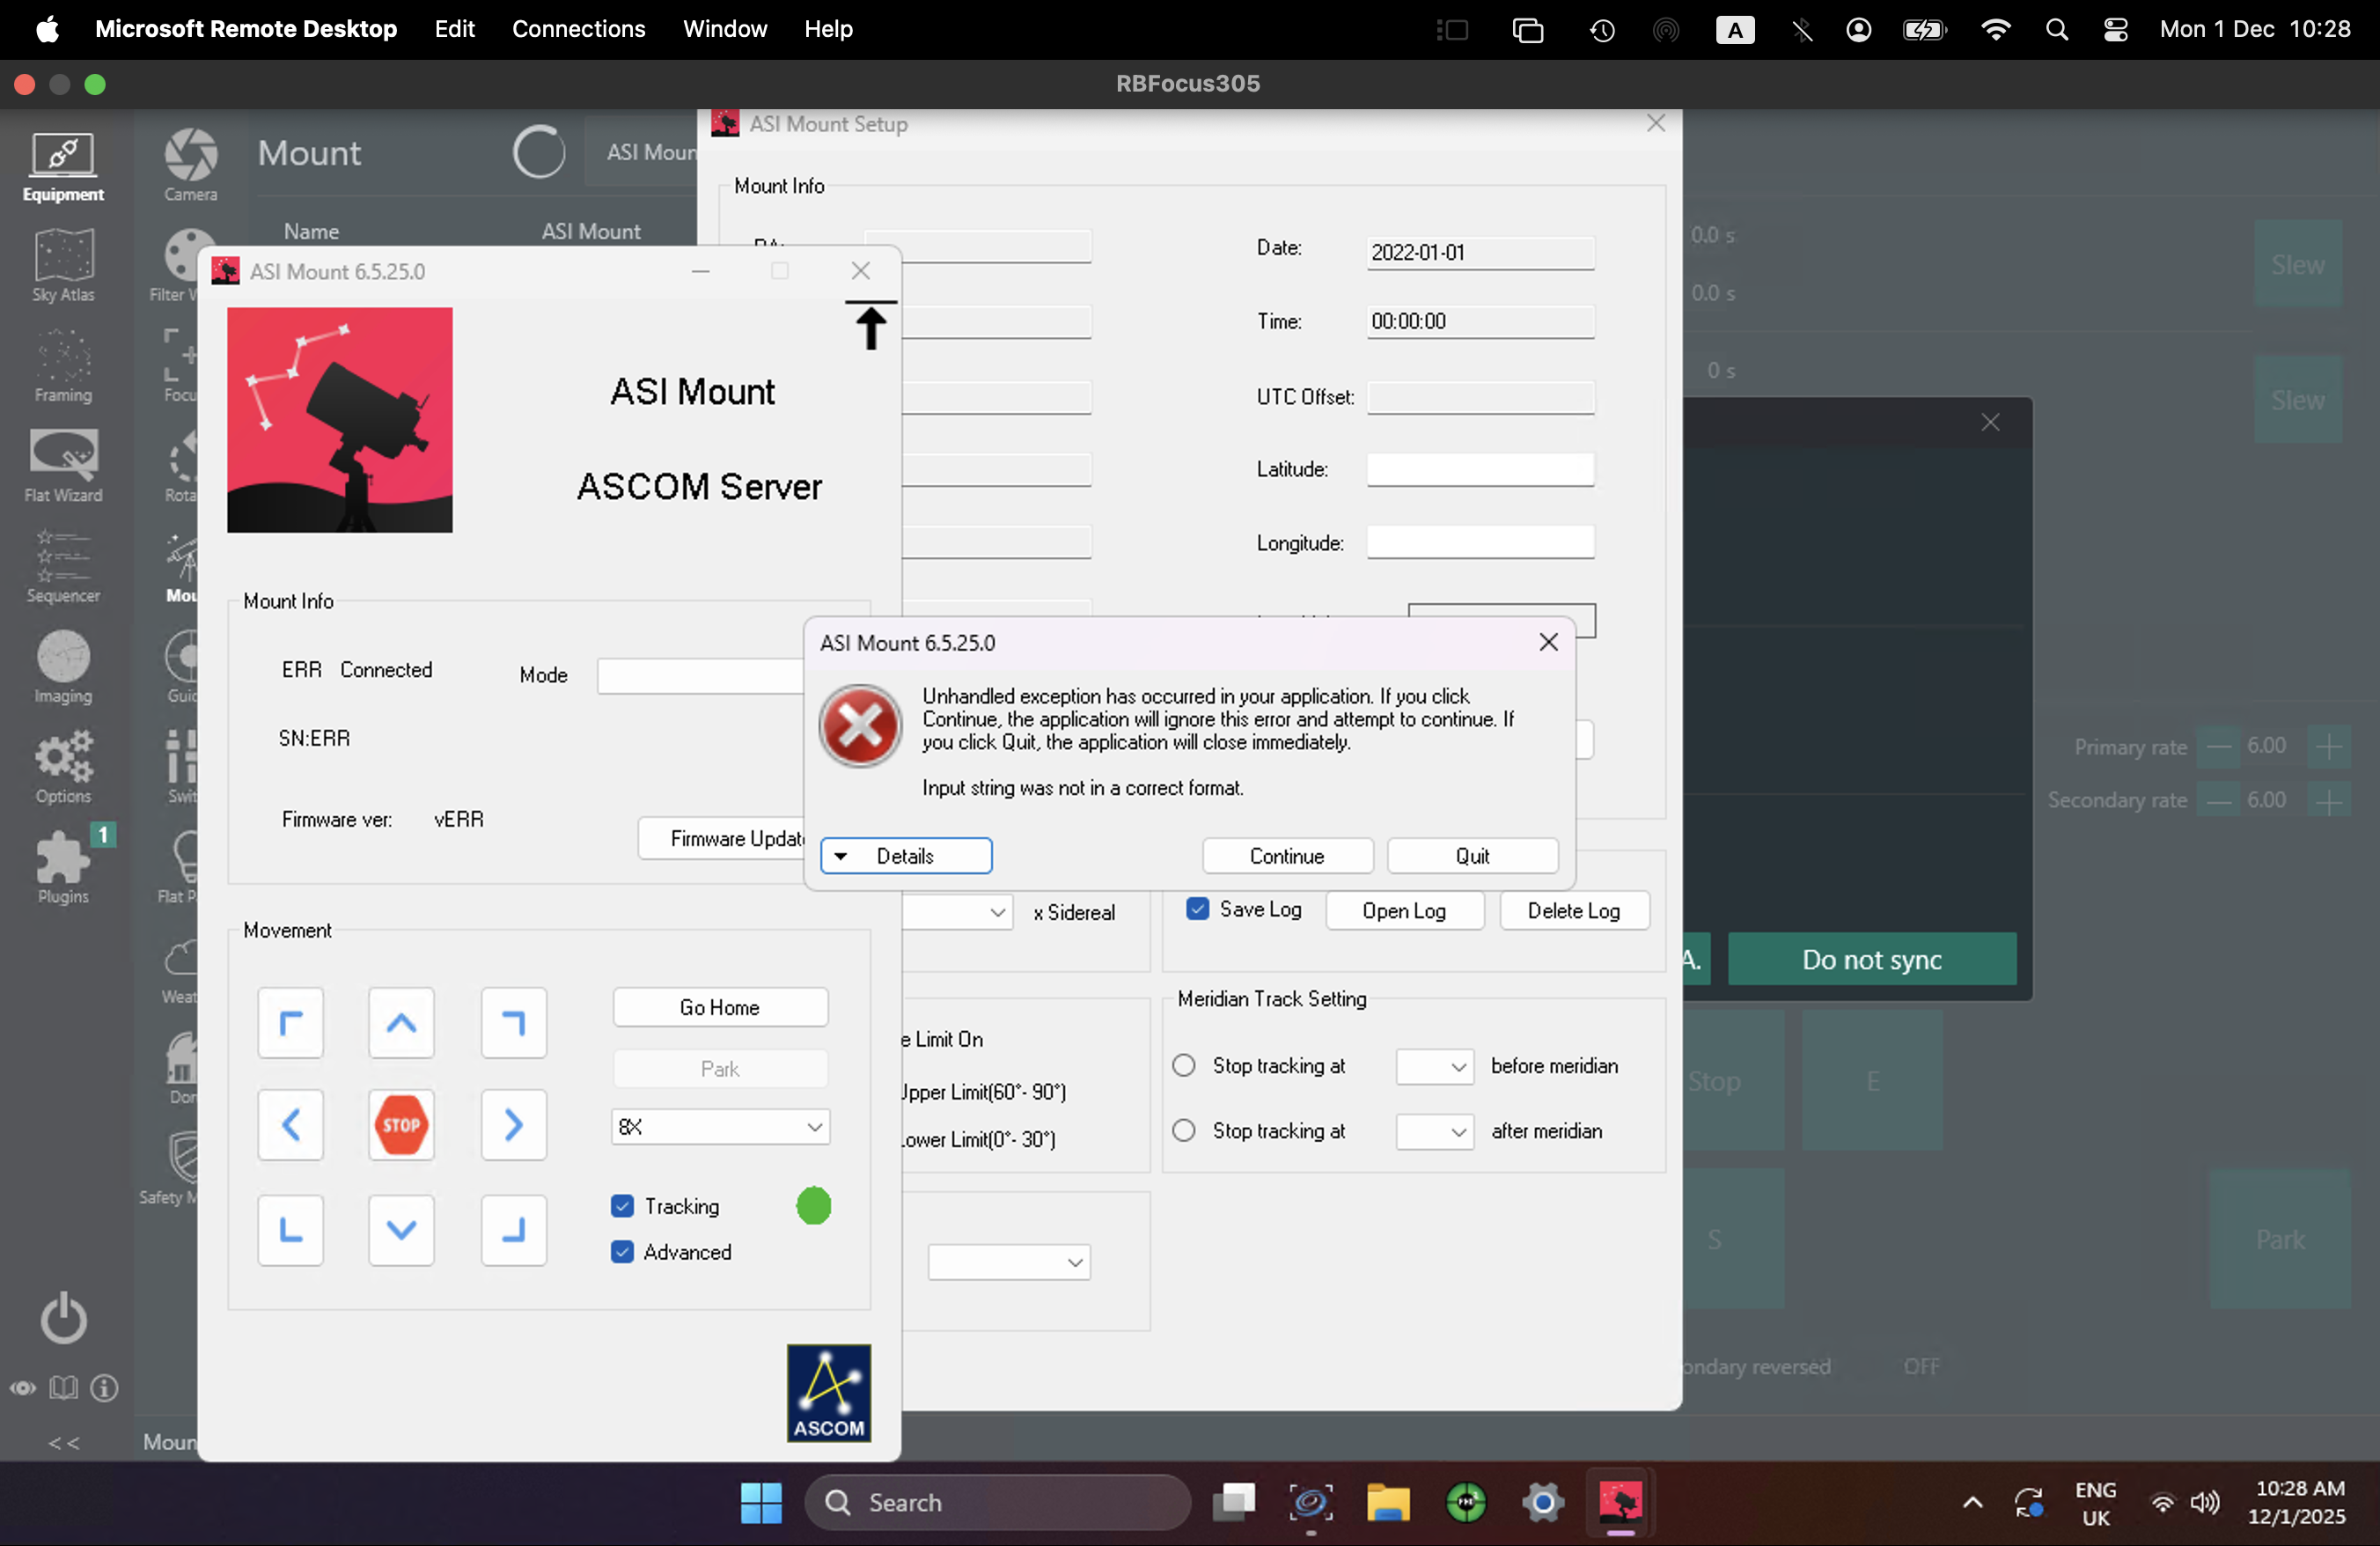Viewport: 2380px width, 1546px height.
Task: Toggle the Advanced checkbox
Action: (622, 1252)
